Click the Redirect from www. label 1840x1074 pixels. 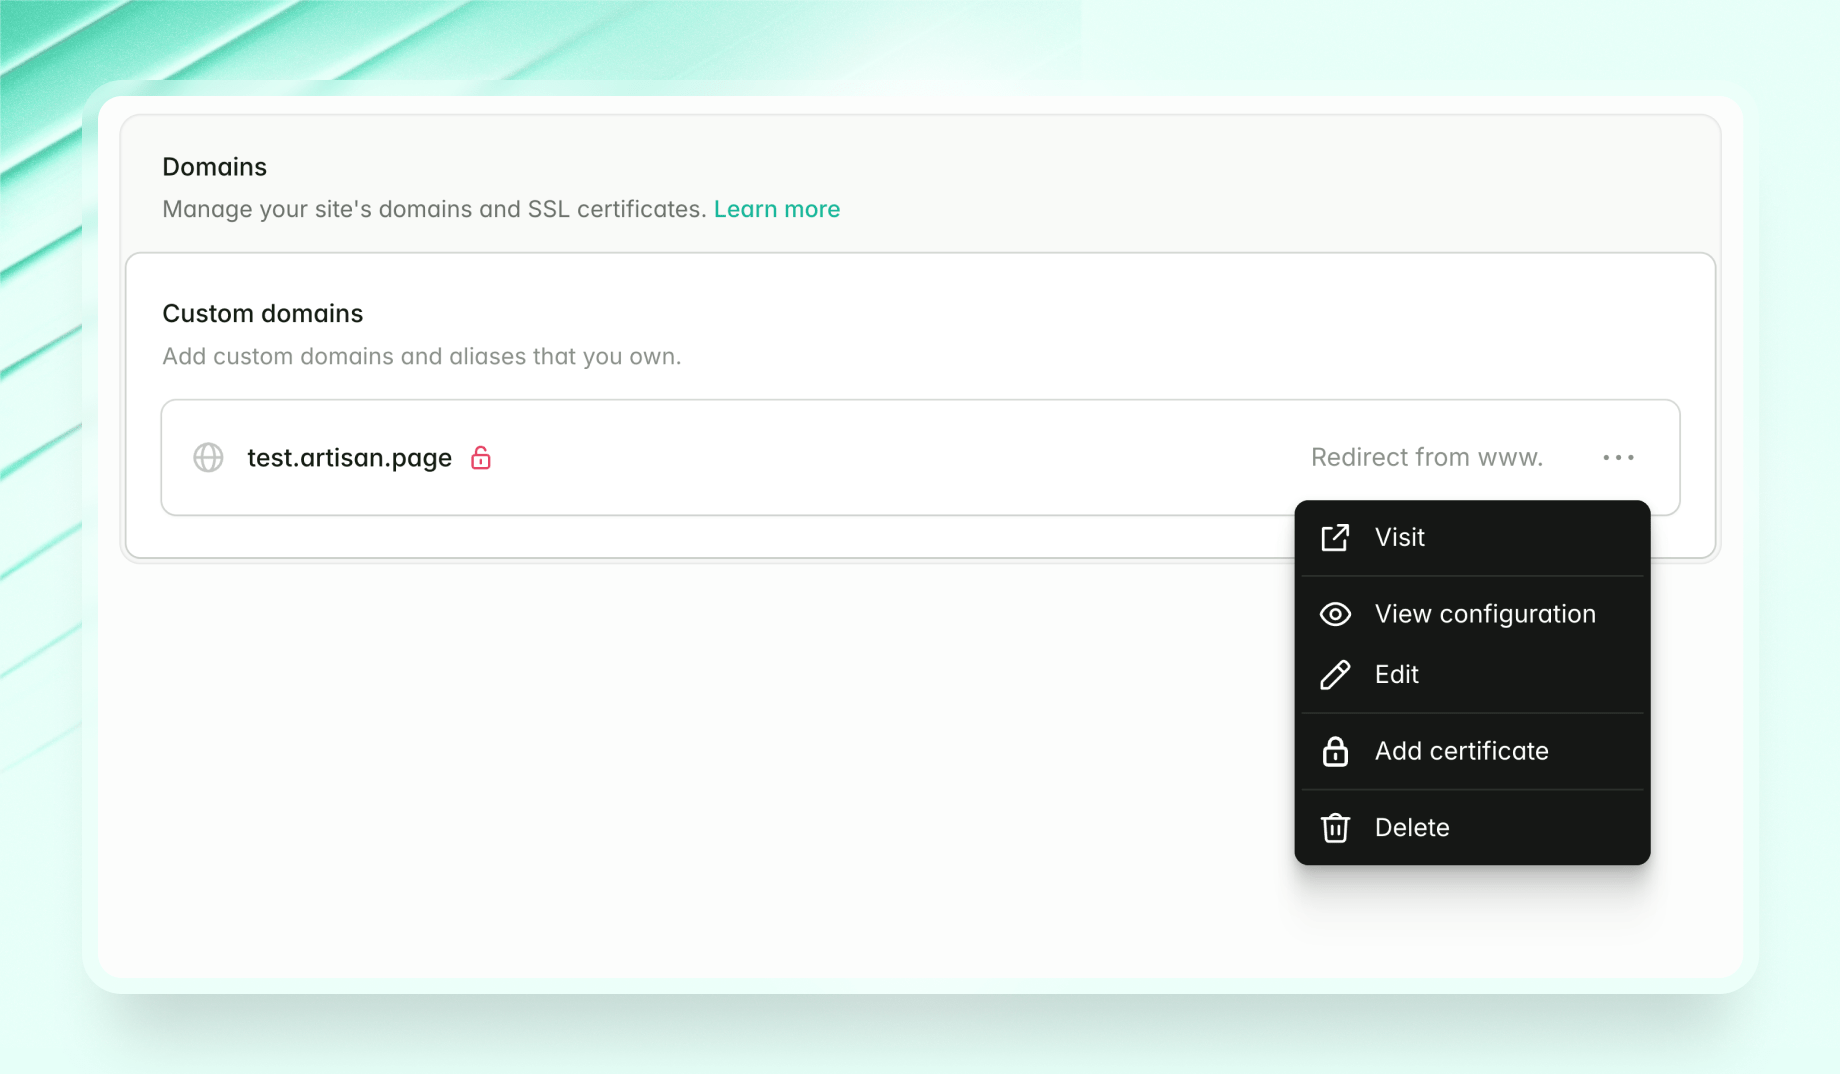pyautogui.click(x=1426, y=458)
